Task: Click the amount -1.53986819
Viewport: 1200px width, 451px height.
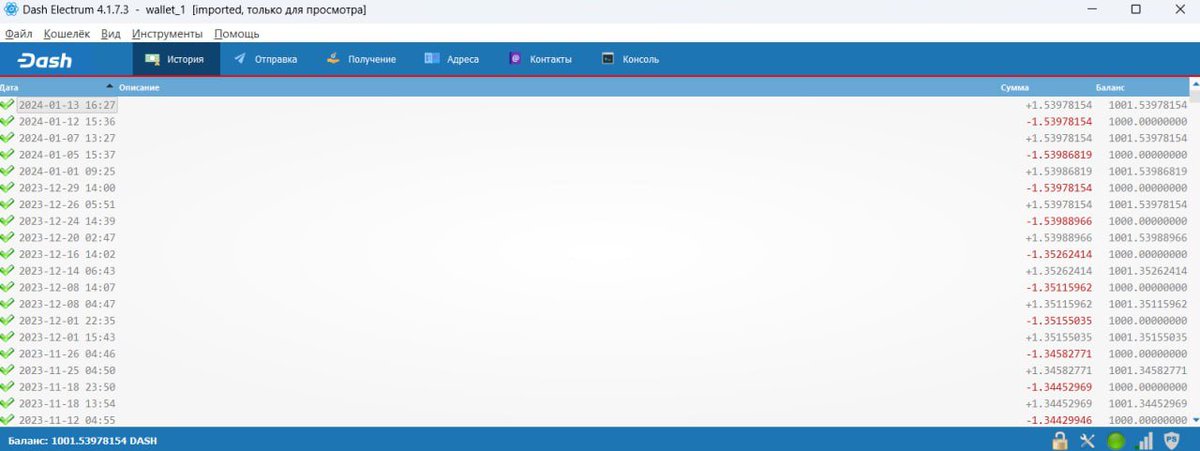Action: pyautogui.click(x=1059, y=155)
